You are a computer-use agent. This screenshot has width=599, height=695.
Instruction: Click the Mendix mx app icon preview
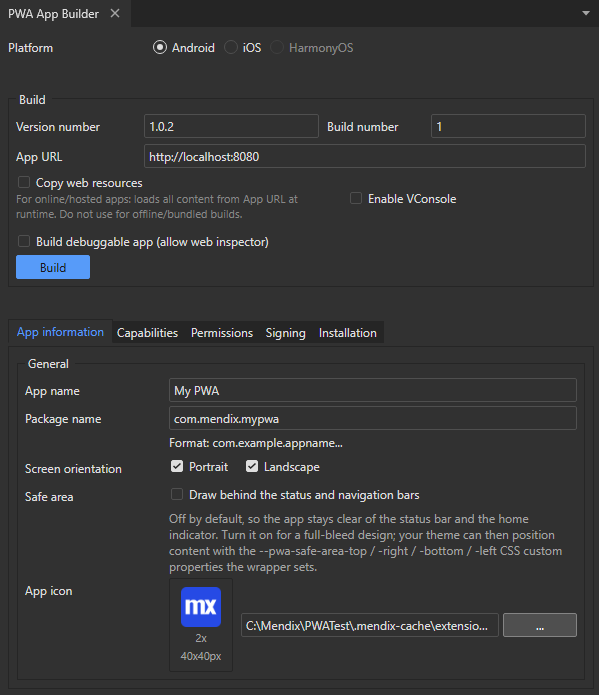click(x=201, y=607)
